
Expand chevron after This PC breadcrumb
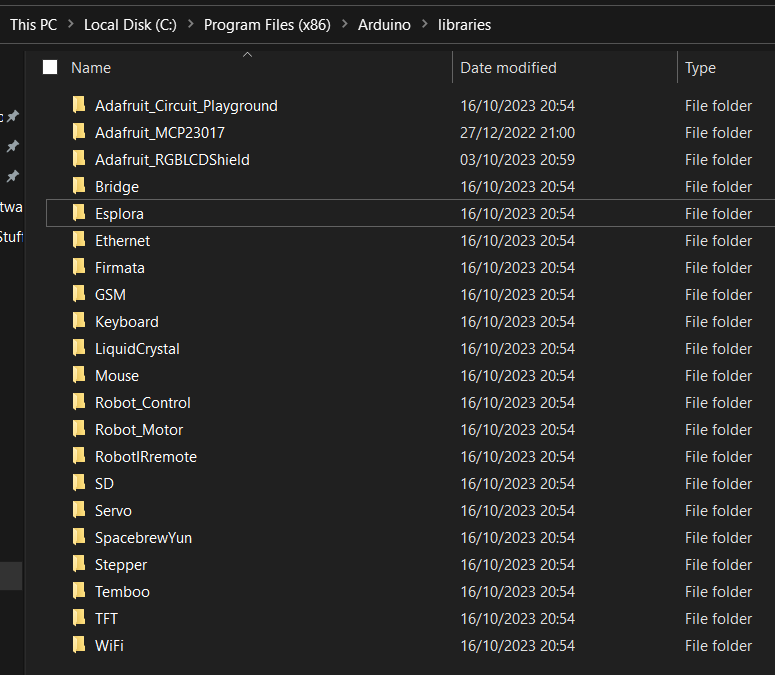(x=71, y=24)
